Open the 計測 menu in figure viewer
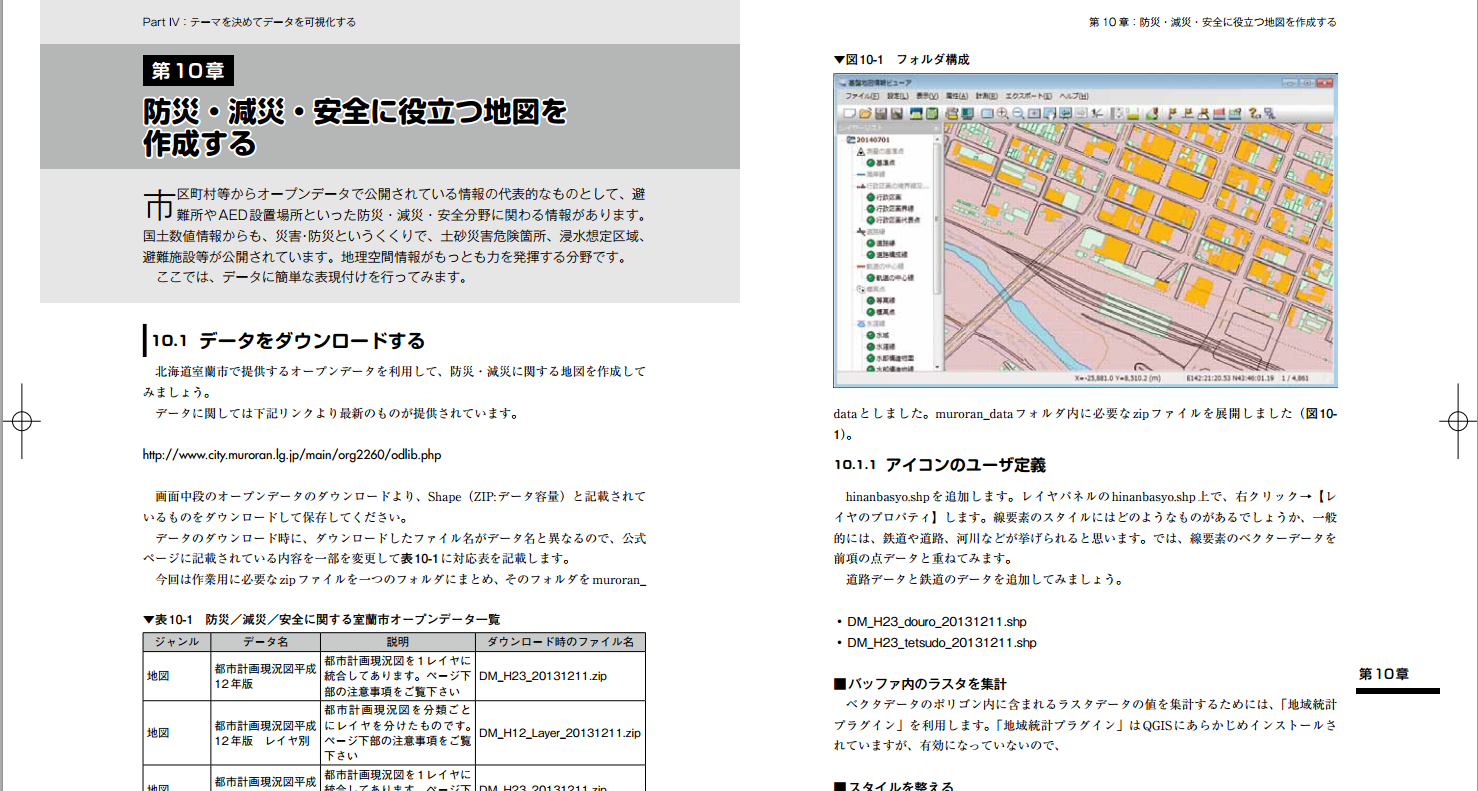Viewport: 1478px width, 791px height. (987, 96)
